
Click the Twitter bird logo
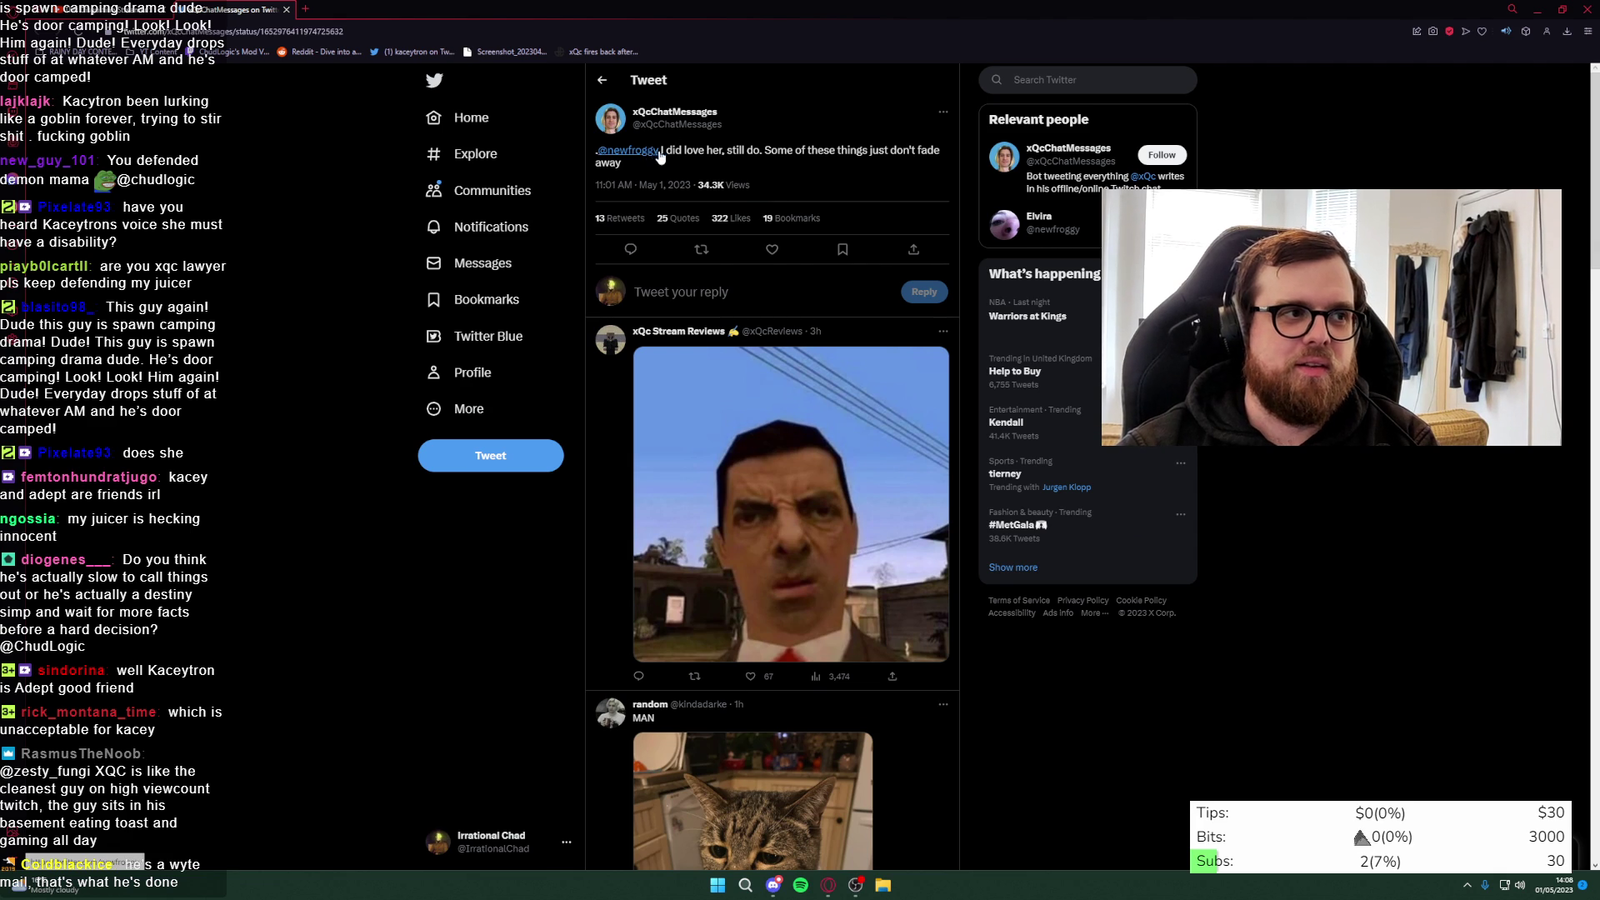pos(434,81)
